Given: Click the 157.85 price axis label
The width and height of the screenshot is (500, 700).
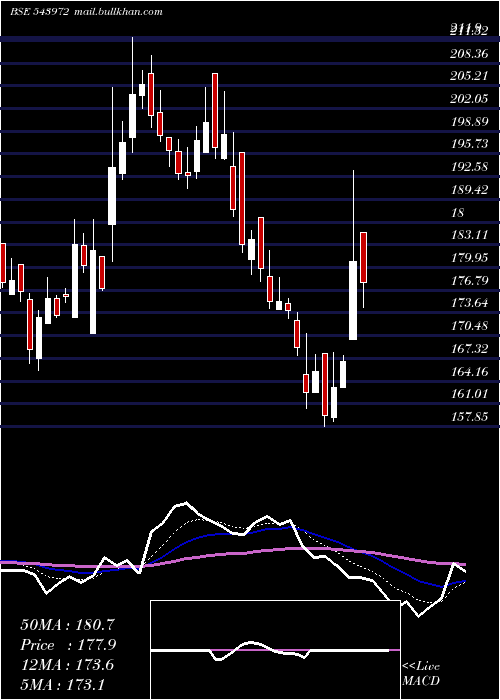Looking at the screenshot, I should (469, 417).
